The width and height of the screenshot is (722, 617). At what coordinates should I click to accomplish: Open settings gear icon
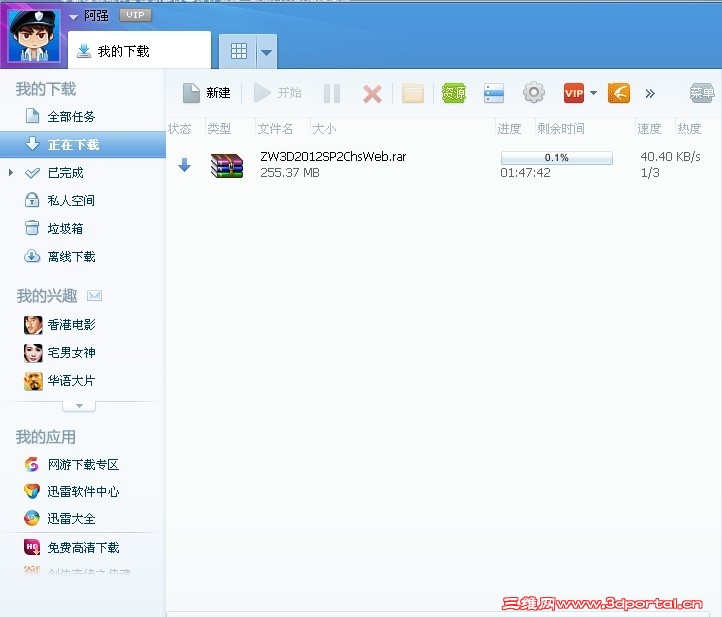(x=534, y=93)
